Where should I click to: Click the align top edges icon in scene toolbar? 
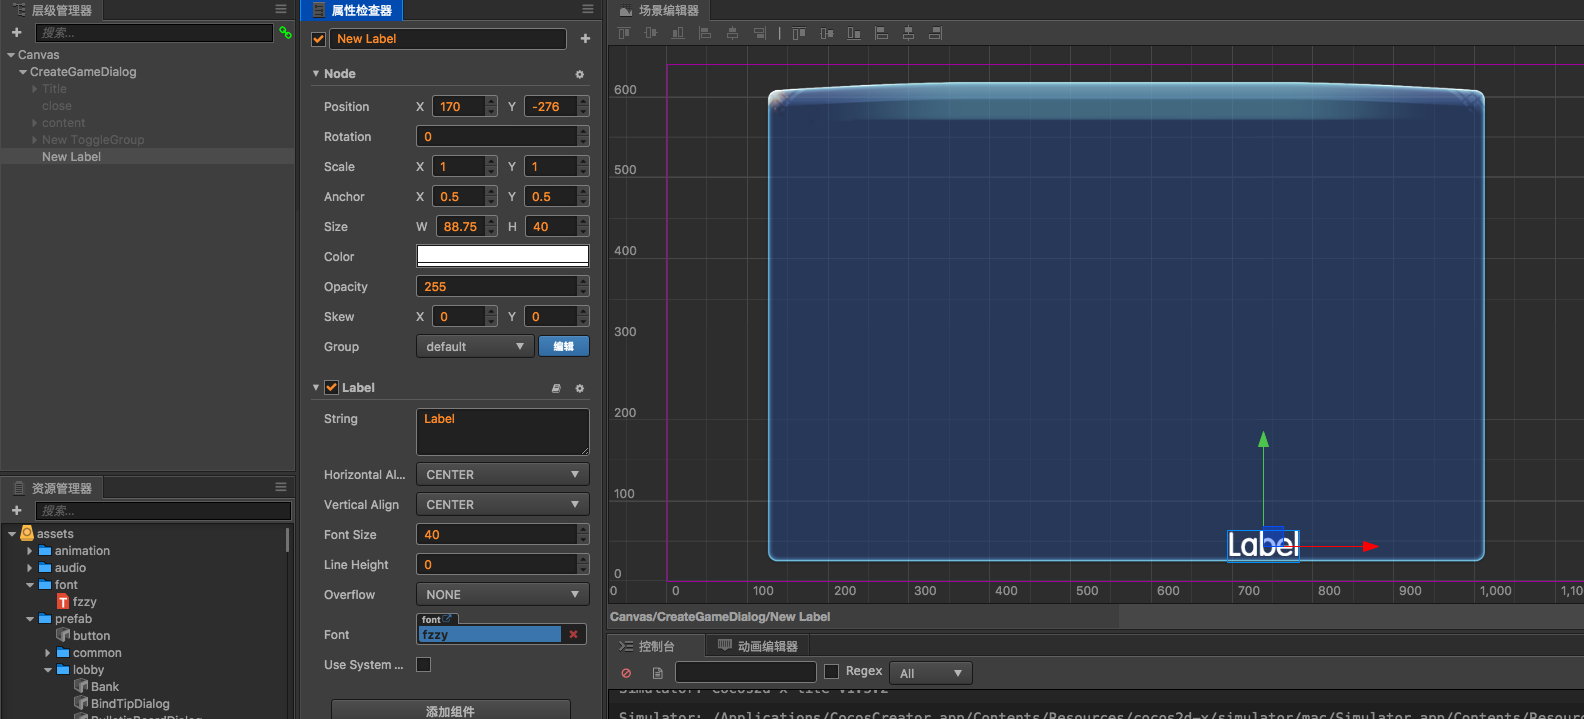(624, 33)
